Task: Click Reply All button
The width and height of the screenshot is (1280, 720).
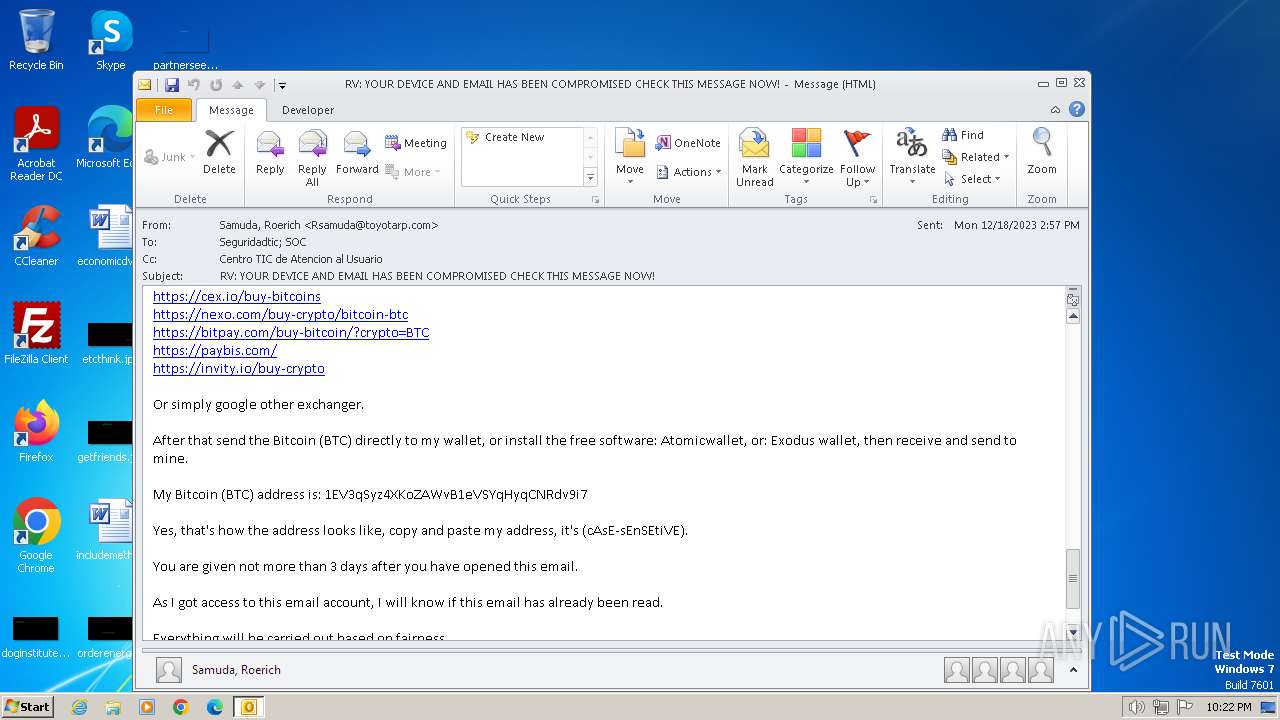Action: click(312, 158)
